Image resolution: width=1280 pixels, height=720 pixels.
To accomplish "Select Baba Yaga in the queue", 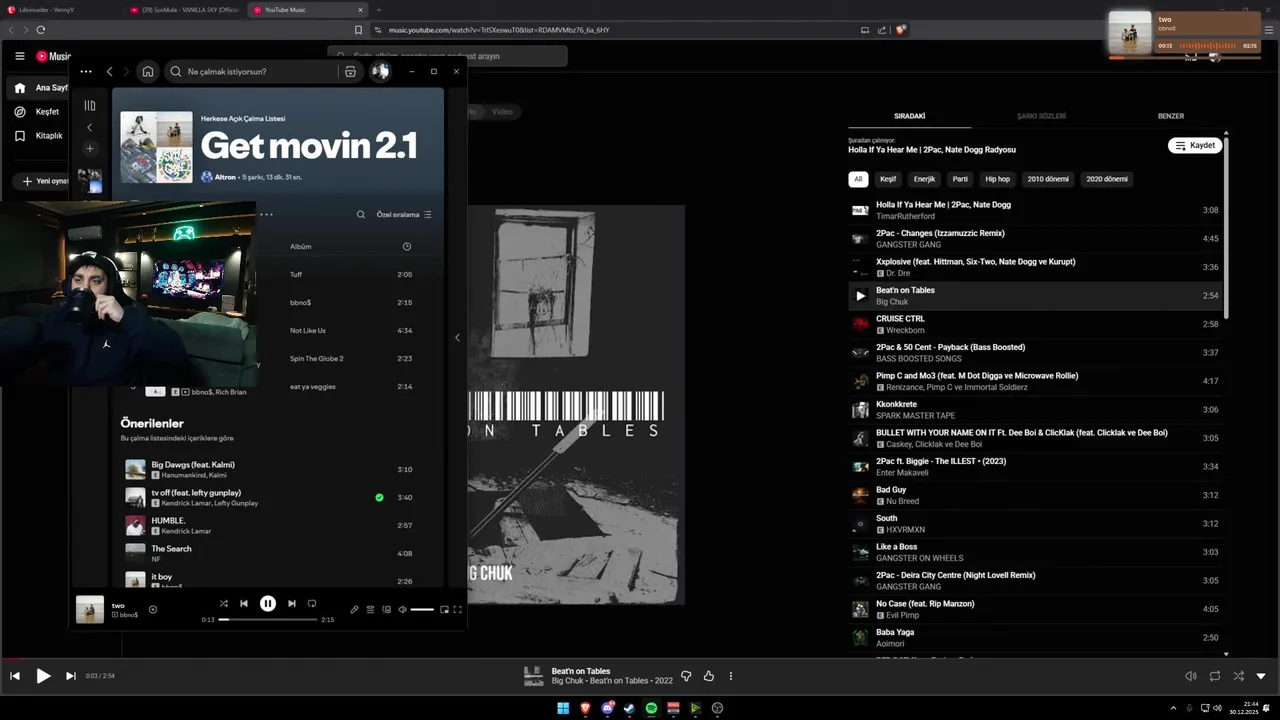I will pos(1035,637).
